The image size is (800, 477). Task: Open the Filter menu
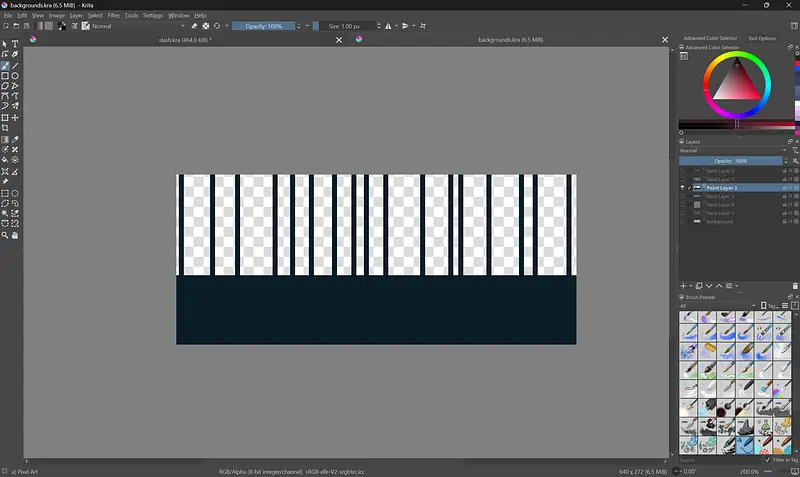pyautogui.click(x=113, y=16)
